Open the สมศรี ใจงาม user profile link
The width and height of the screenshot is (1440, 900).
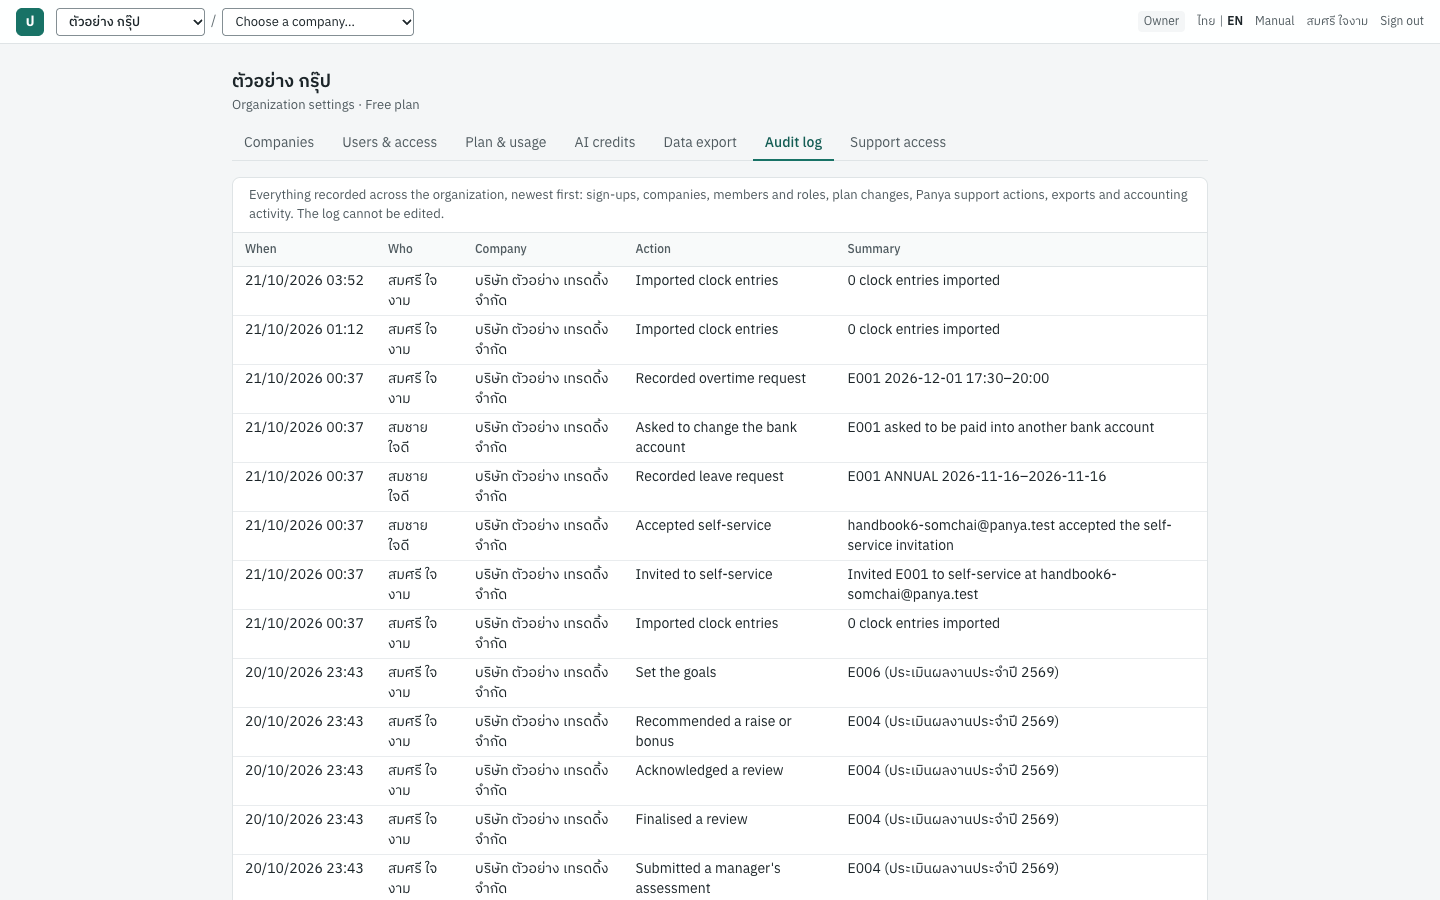[x=1337, y=21]
